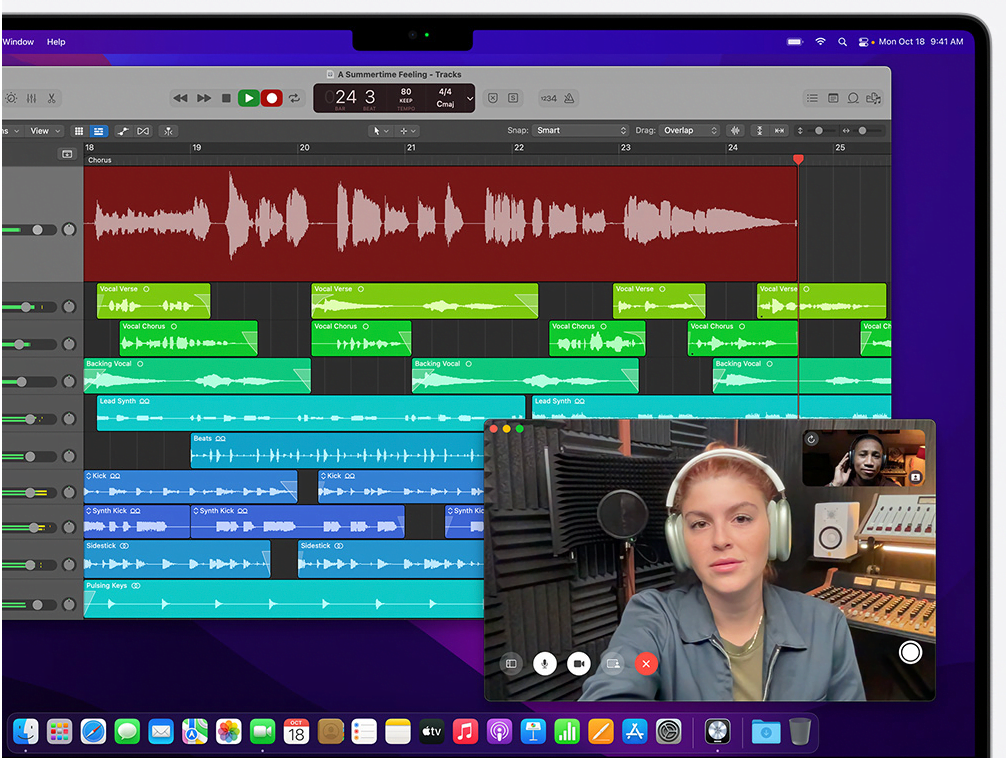
Task: Turn off camera in FaceTime
Action: pos(579,664)
